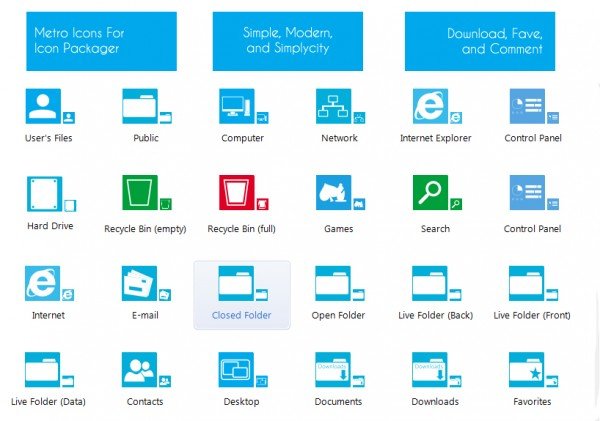Select the Desktop icon
The height and width of the screenshot is (421, 600).
click(x=236, y=370)
